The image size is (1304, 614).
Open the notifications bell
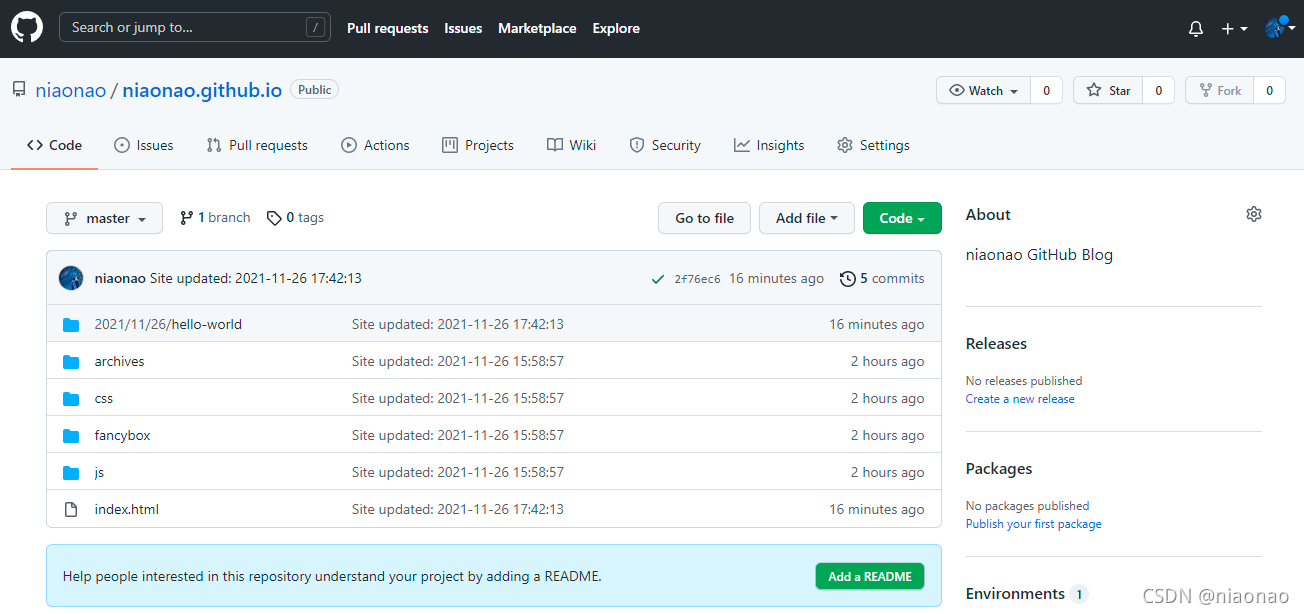[x=1196, y=29]
